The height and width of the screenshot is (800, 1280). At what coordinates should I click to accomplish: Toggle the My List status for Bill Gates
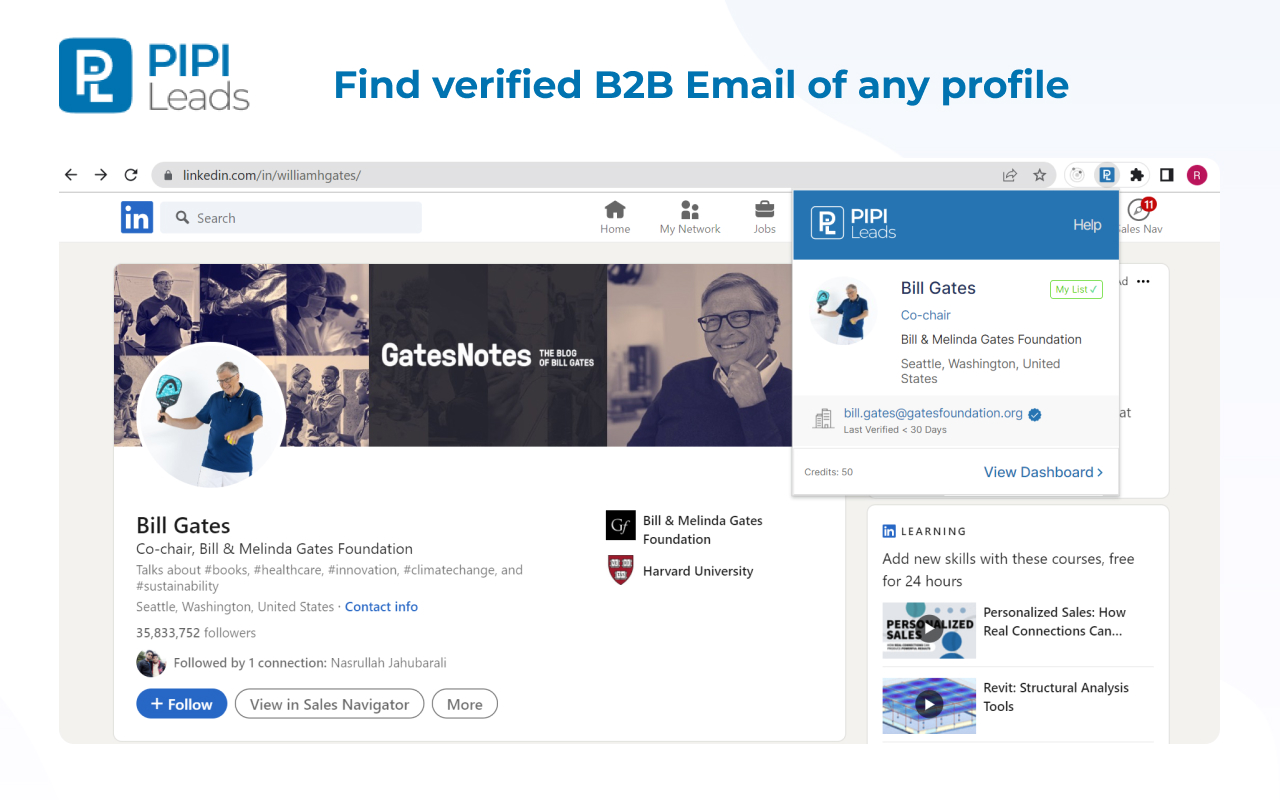click(x=1075, y=289)
